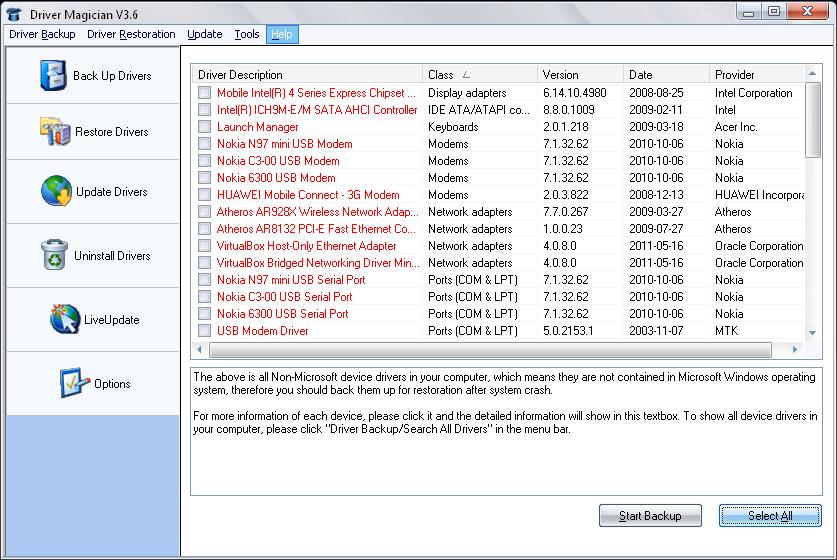Screen dimensions: 837x560
Task: Click the horizontal scroll right arrow
Action: (x=795, y=350)
